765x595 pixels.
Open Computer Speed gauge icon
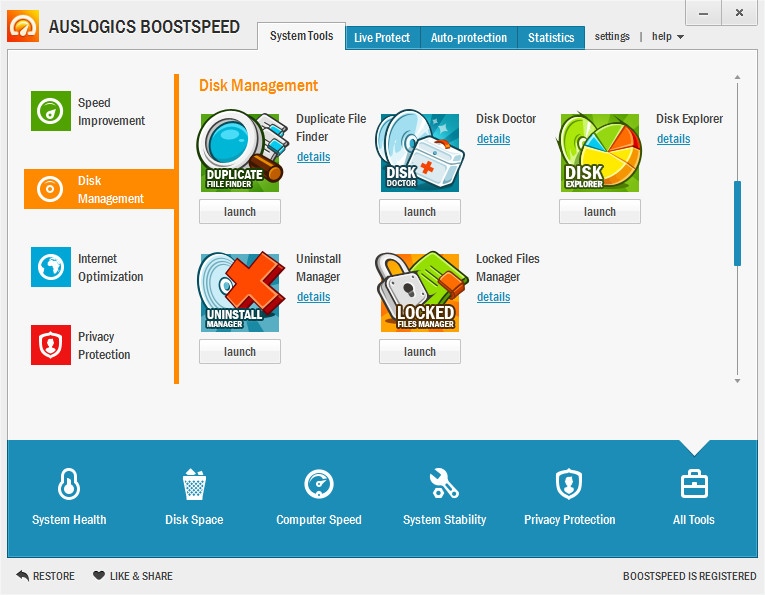point(319,484)
